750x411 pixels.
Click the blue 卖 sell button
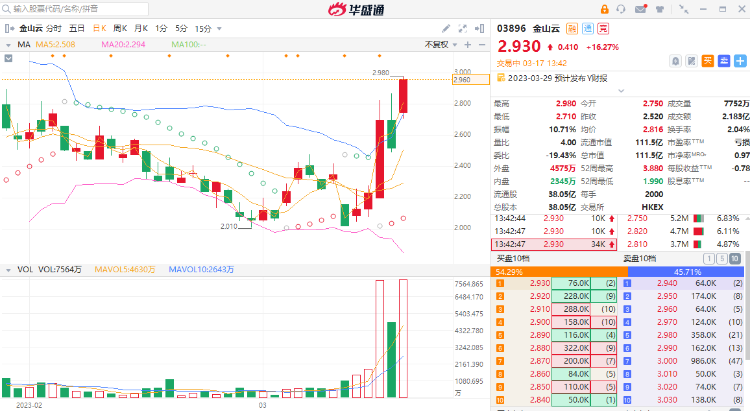724,61
